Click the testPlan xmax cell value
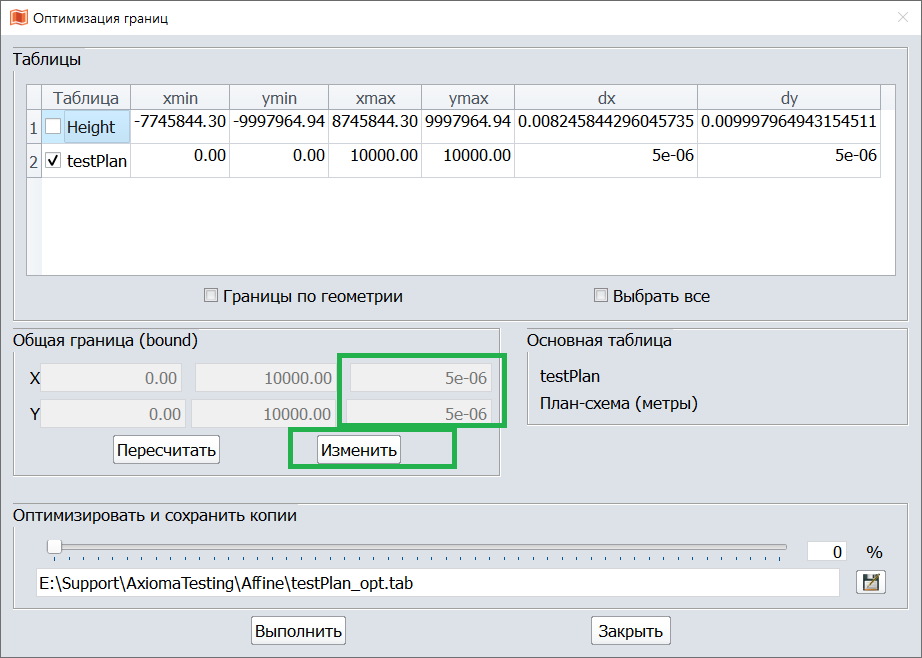Screen dimensions: 922x658 [x=374, y=156]
